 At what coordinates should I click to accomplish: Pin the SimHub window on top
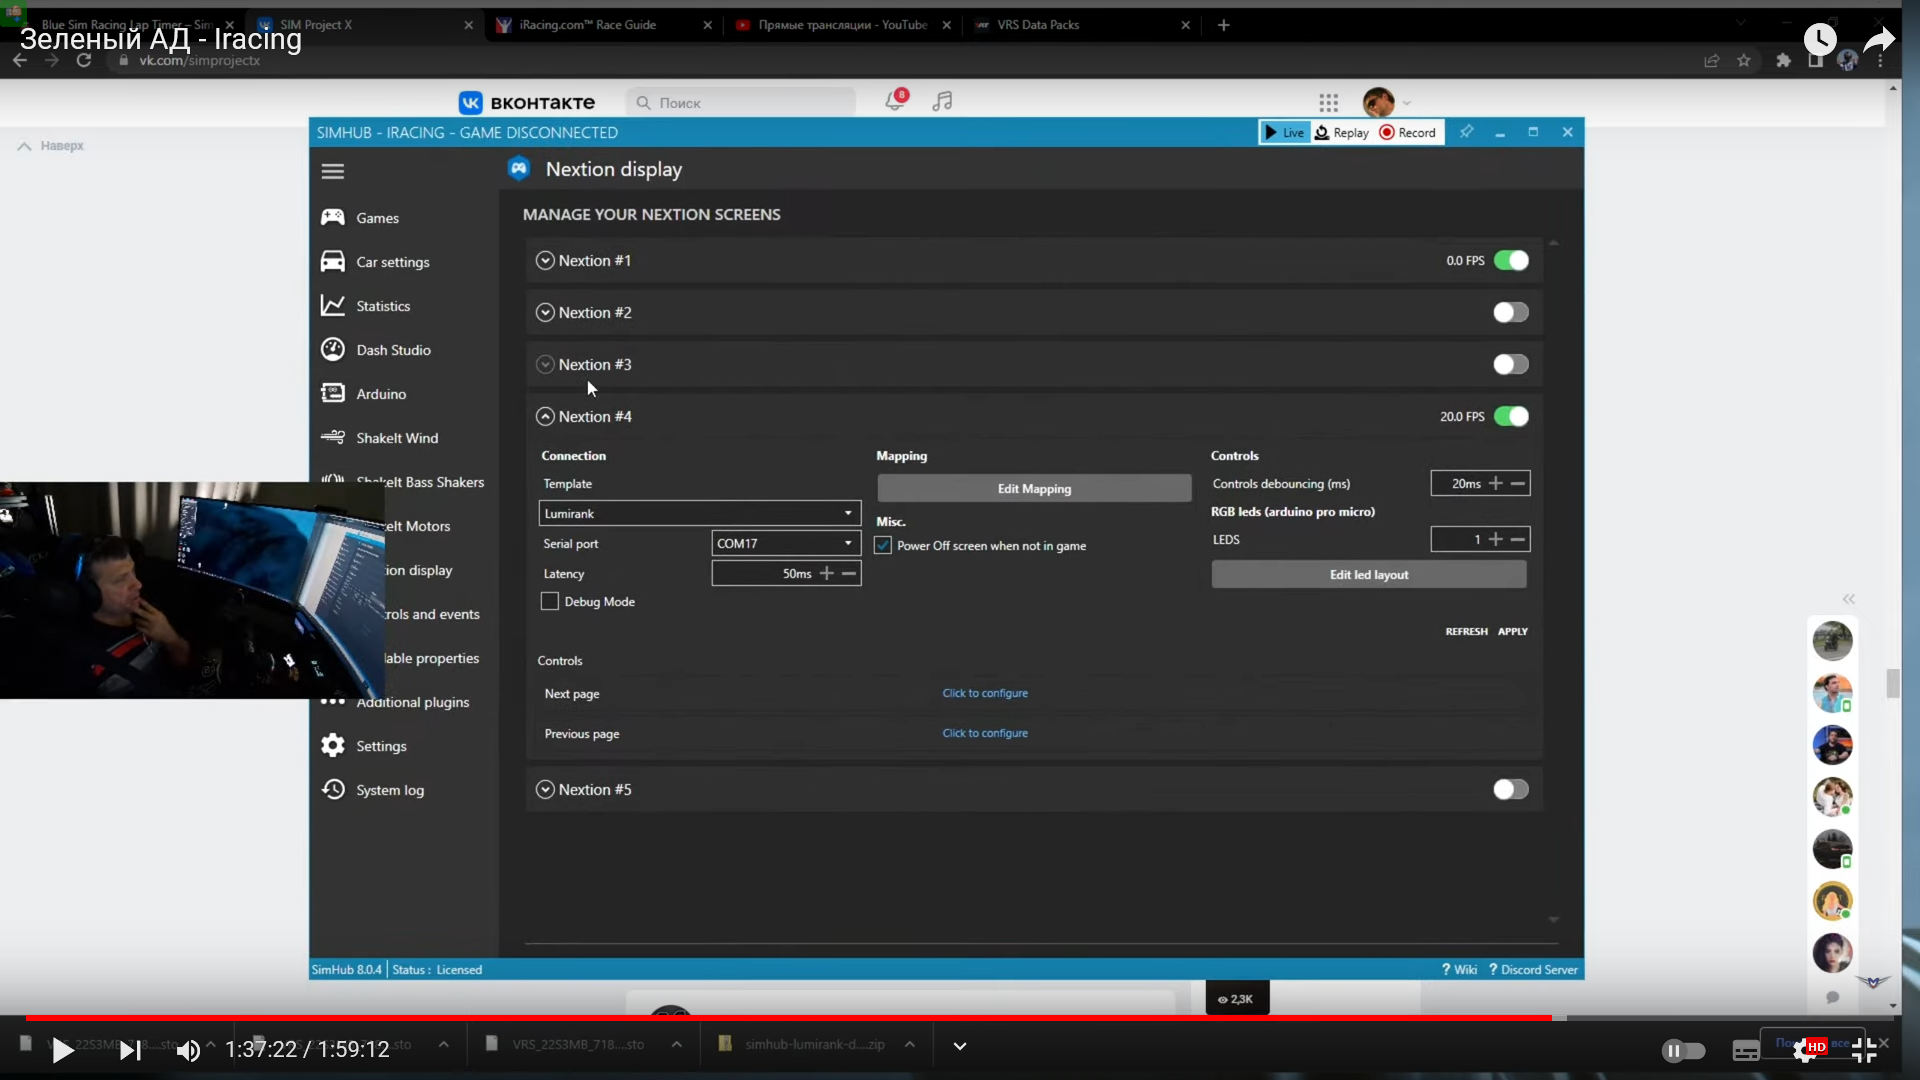coord(1466,132)
